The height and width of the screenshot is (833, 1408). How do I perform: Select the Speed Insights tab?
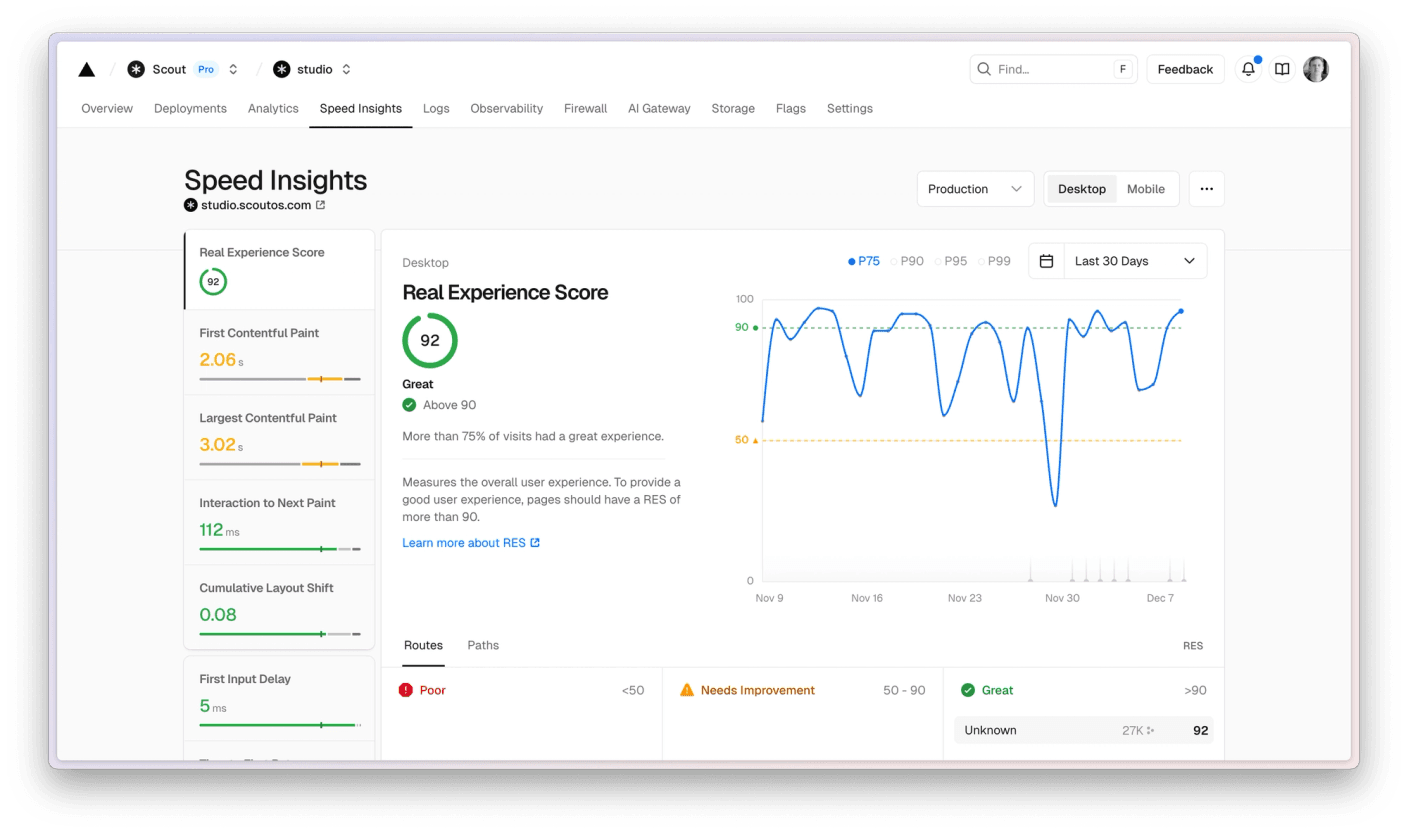coord(361,108)
